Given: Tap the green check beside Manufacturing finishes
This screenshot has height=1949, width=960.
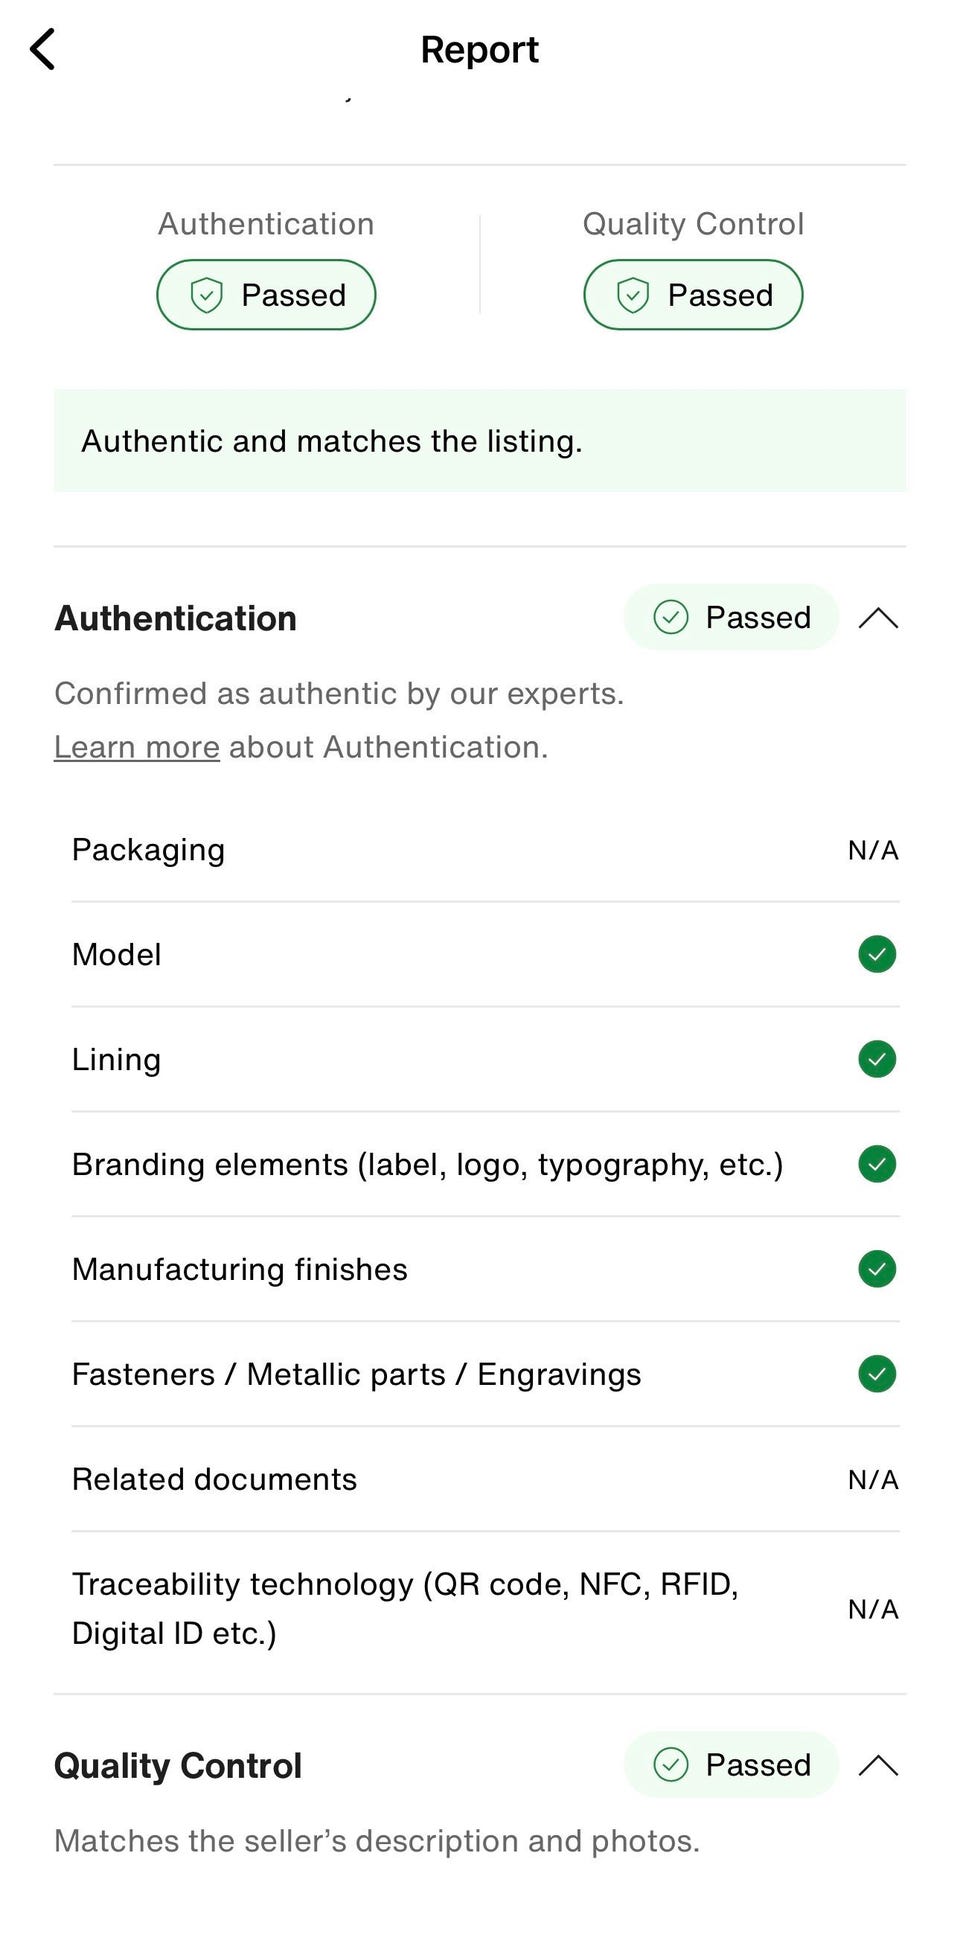Looking at the screenshot, I should [877, 1269].
